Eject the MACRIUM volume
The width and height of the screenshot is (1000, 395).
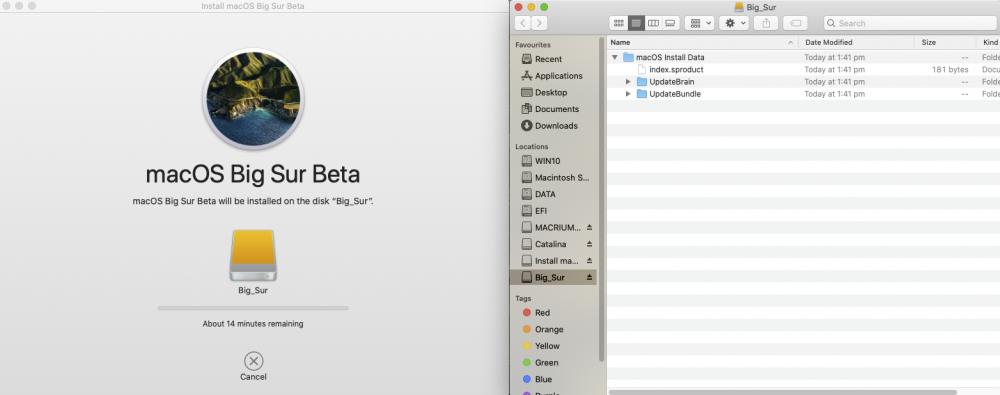pos(589,227)
